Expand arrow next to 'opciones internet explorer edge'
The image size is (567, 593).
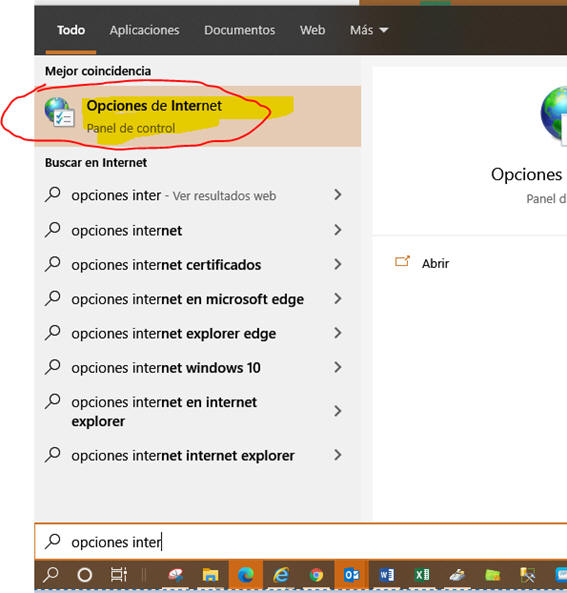pyautogui.click(x=338, y=333)
